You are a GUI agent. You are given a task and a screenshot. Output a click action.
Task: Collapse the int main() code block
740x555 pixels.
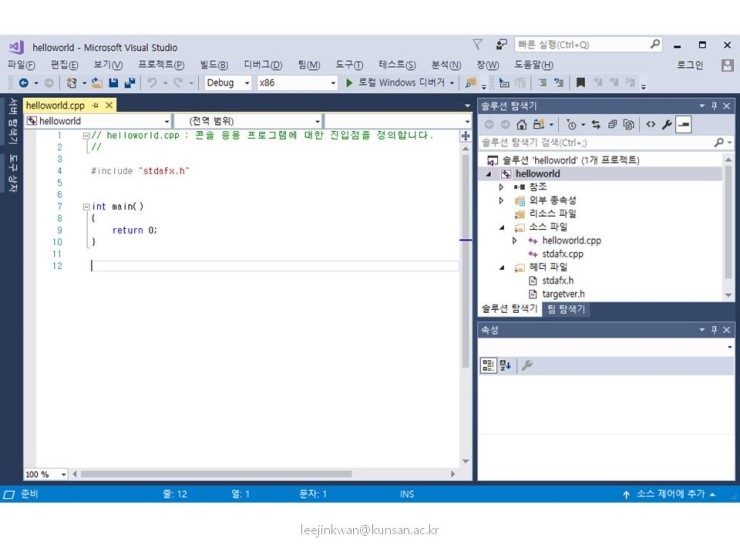[86, 207]
